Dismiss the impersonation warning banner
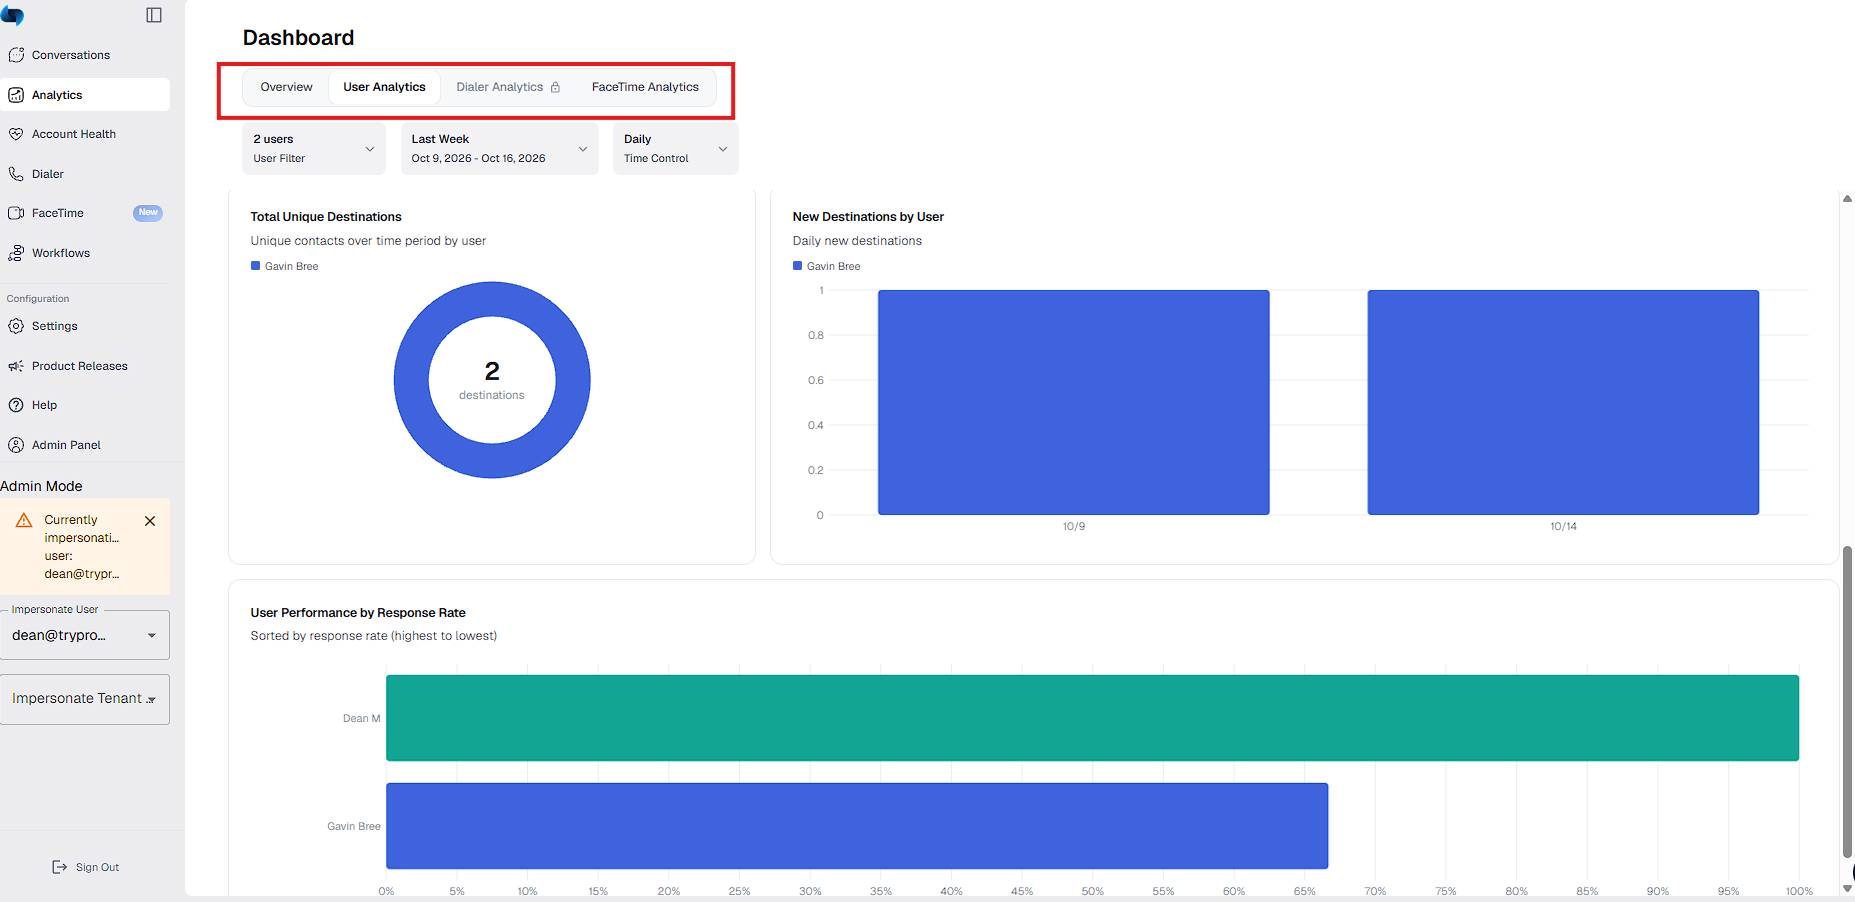Screen dimensions: 1855x902 [150, 521]
